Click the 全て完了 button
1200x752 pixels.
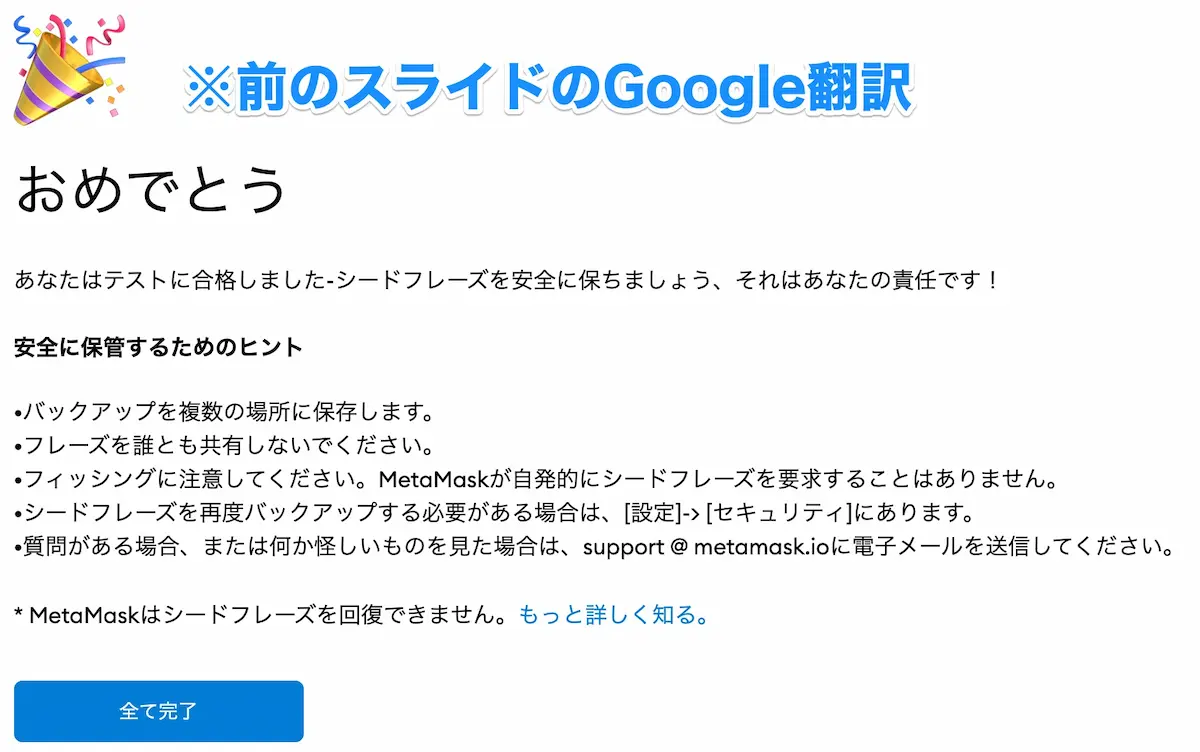pyautogui.click(x=158, y=711)
